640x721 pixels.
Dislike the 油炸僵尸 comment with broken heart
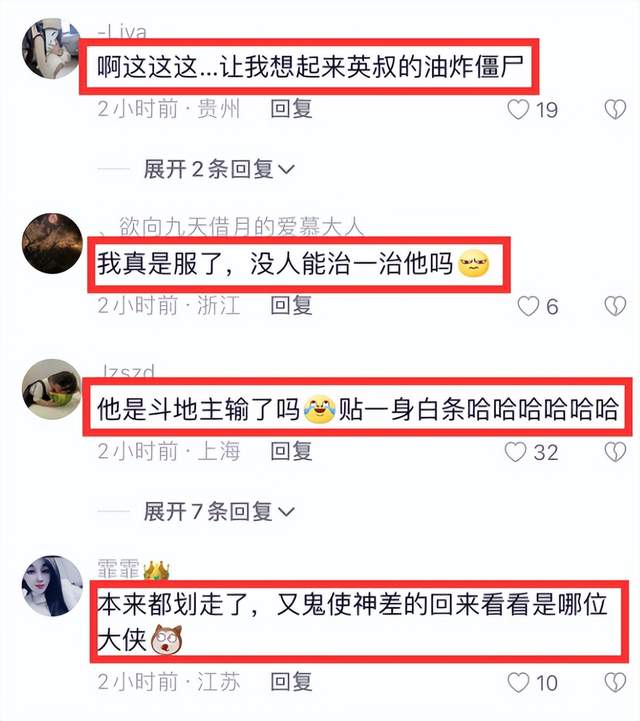[615, 109]
